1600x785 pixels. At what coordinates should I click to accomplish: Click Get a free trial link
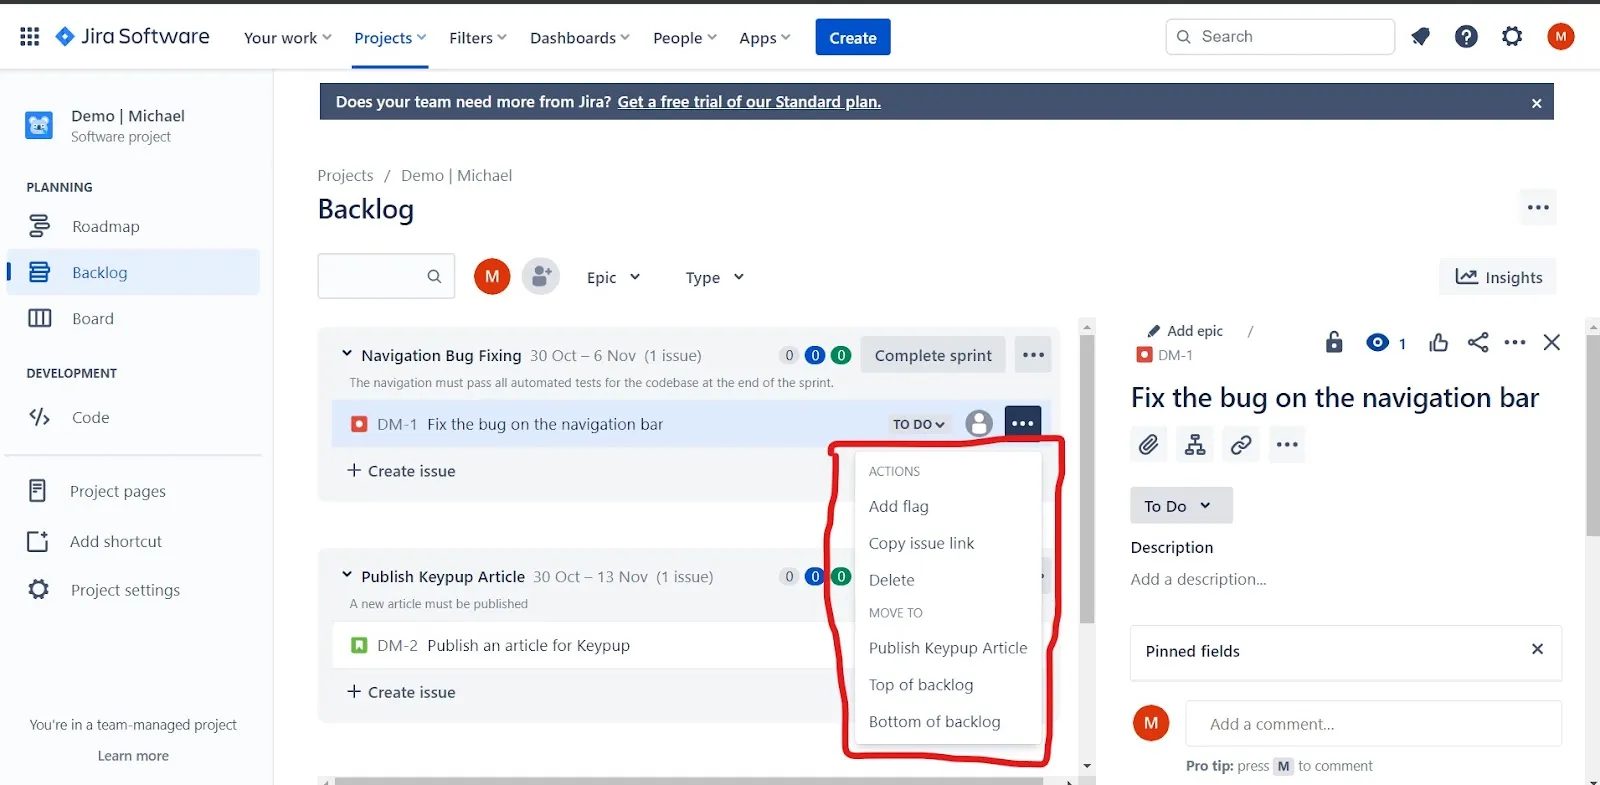pos(749,102)
